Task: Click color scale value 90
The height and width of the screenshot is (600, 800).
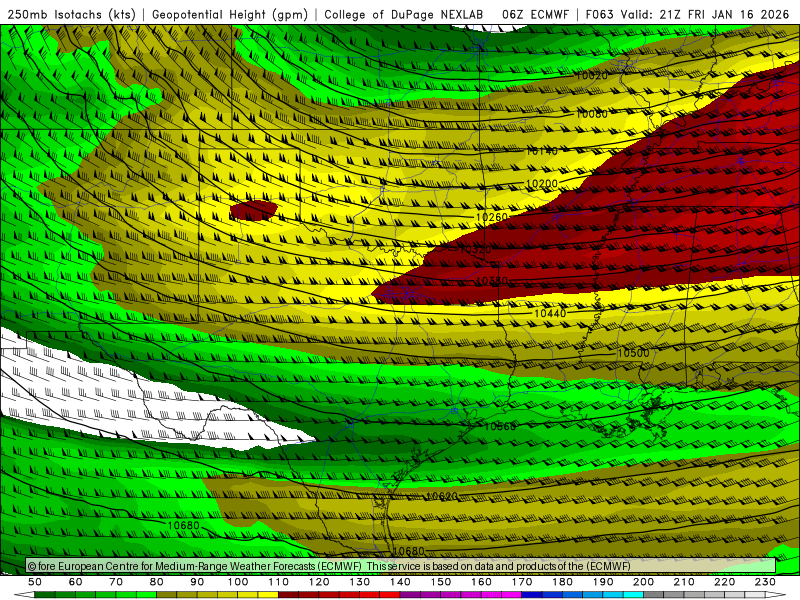Action: tap(197, 582)
